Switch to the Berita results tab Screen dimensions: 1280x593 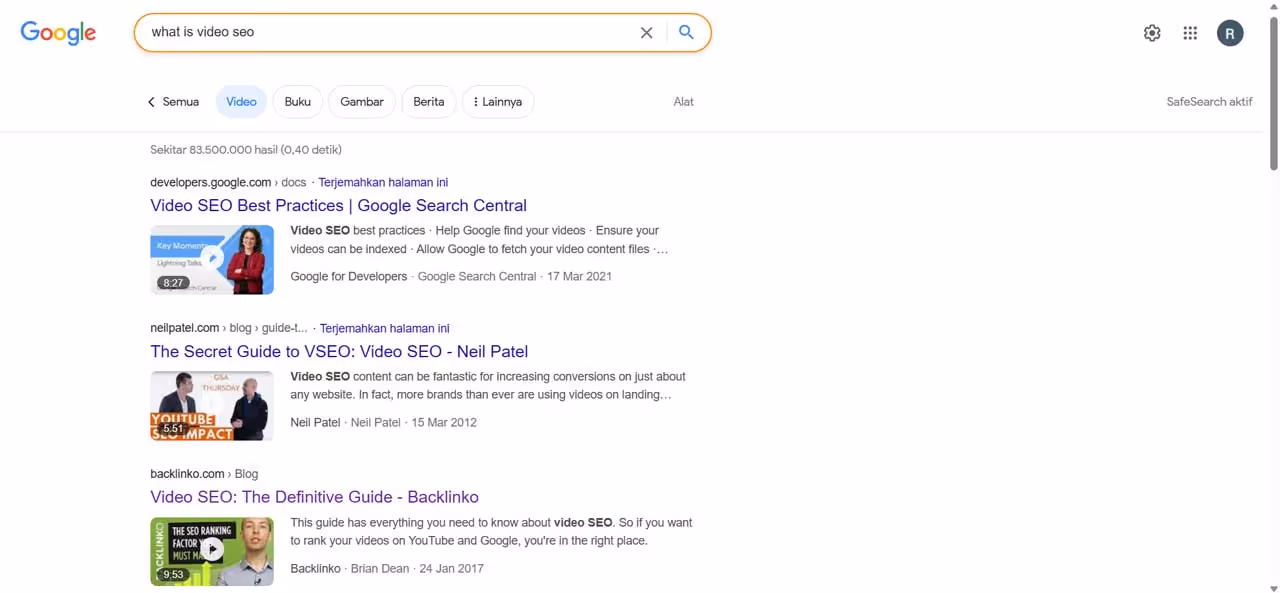tap(428, 101)
